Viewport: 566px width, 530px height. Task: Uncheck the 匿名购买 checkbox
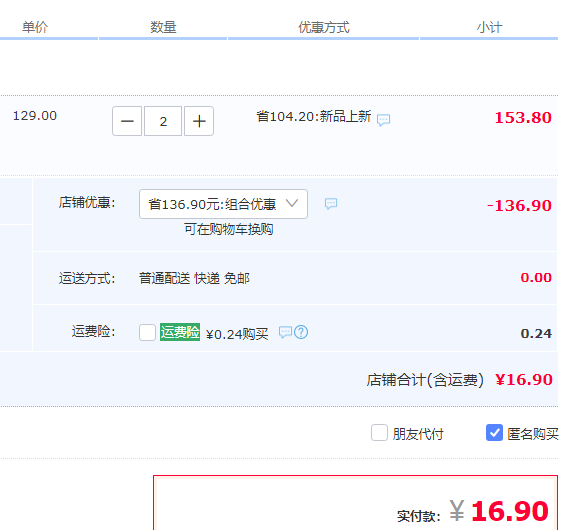click(494, 433)
